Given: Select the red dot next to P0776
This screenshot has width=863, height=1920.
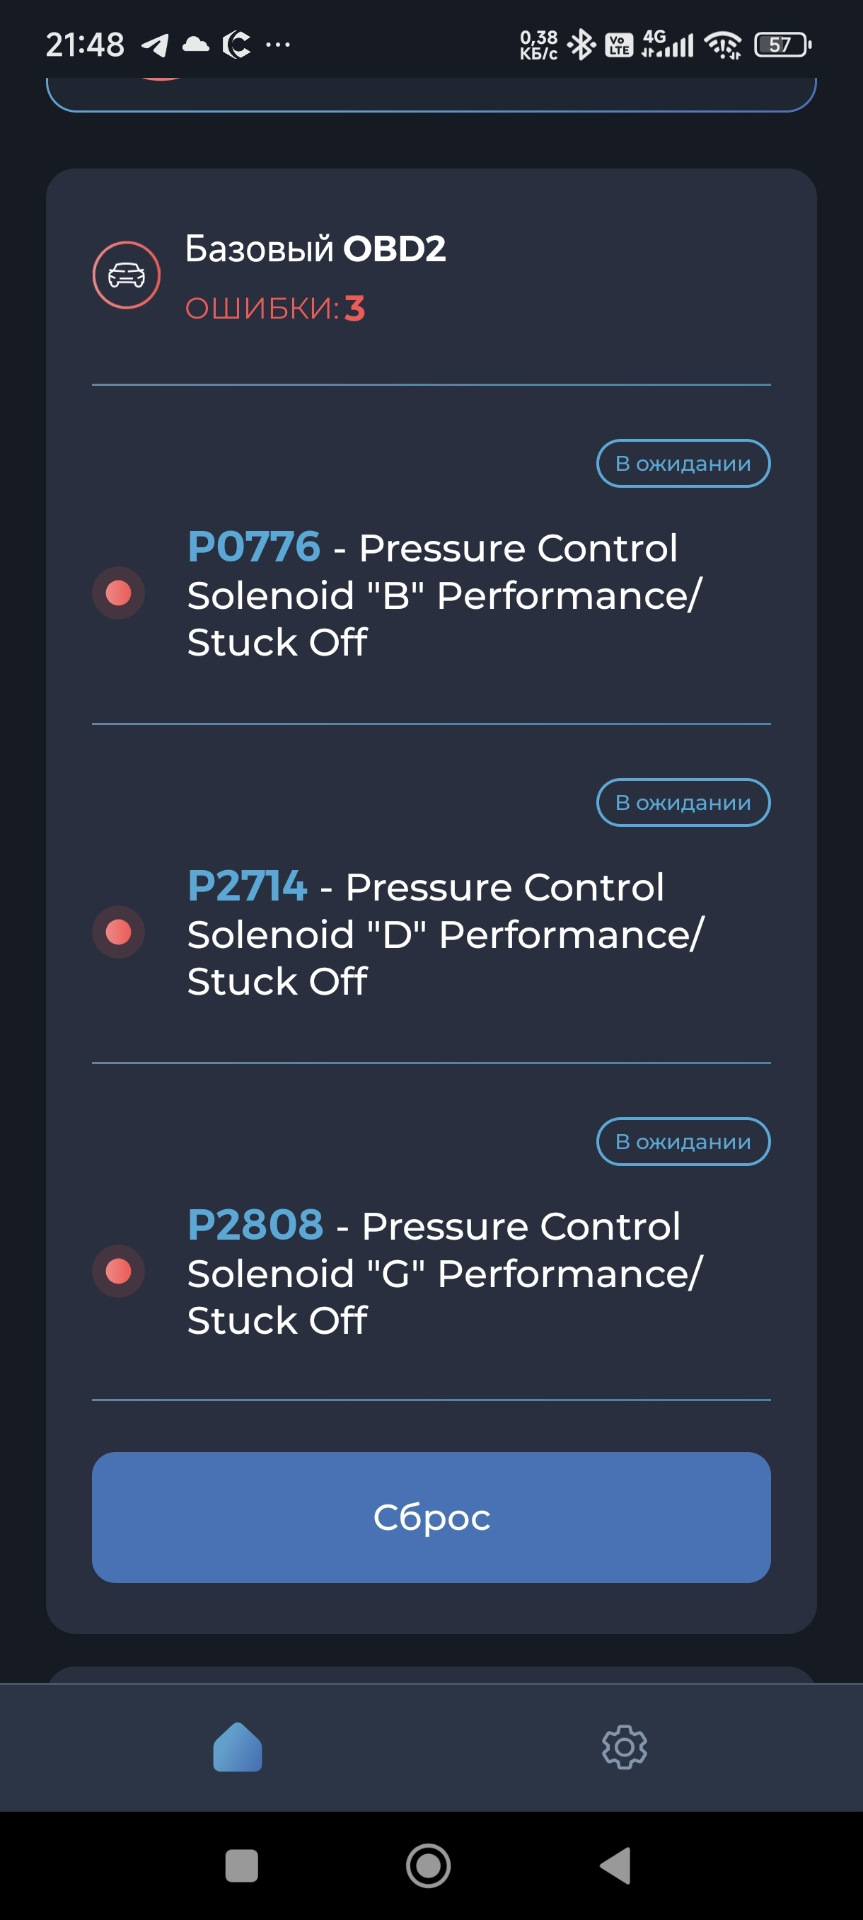Looking at the screenshot, I should 119,593.
